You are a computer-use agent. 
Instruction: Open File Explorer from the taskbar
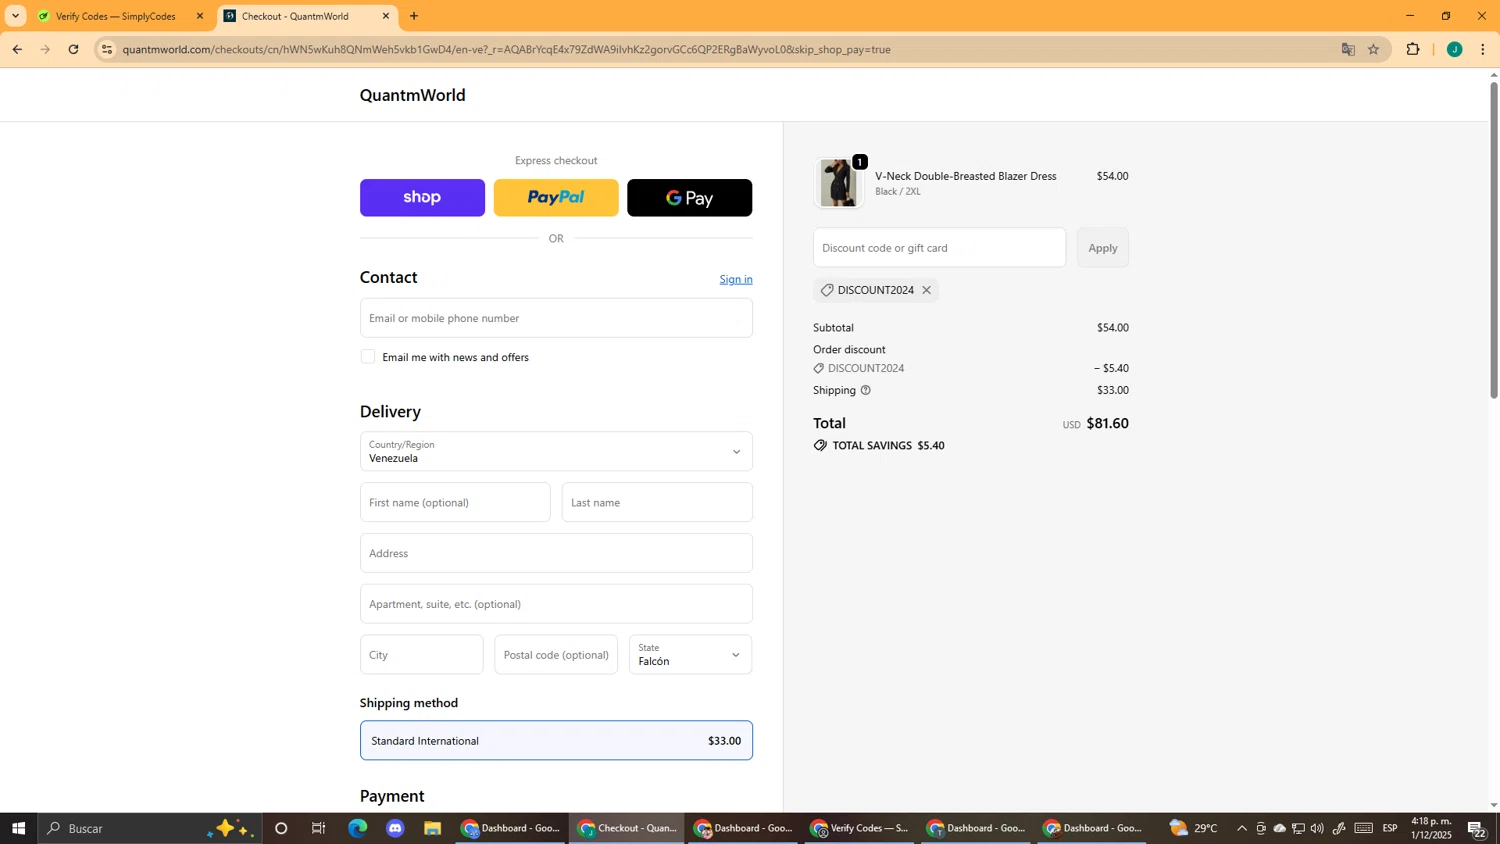point(432,828)
